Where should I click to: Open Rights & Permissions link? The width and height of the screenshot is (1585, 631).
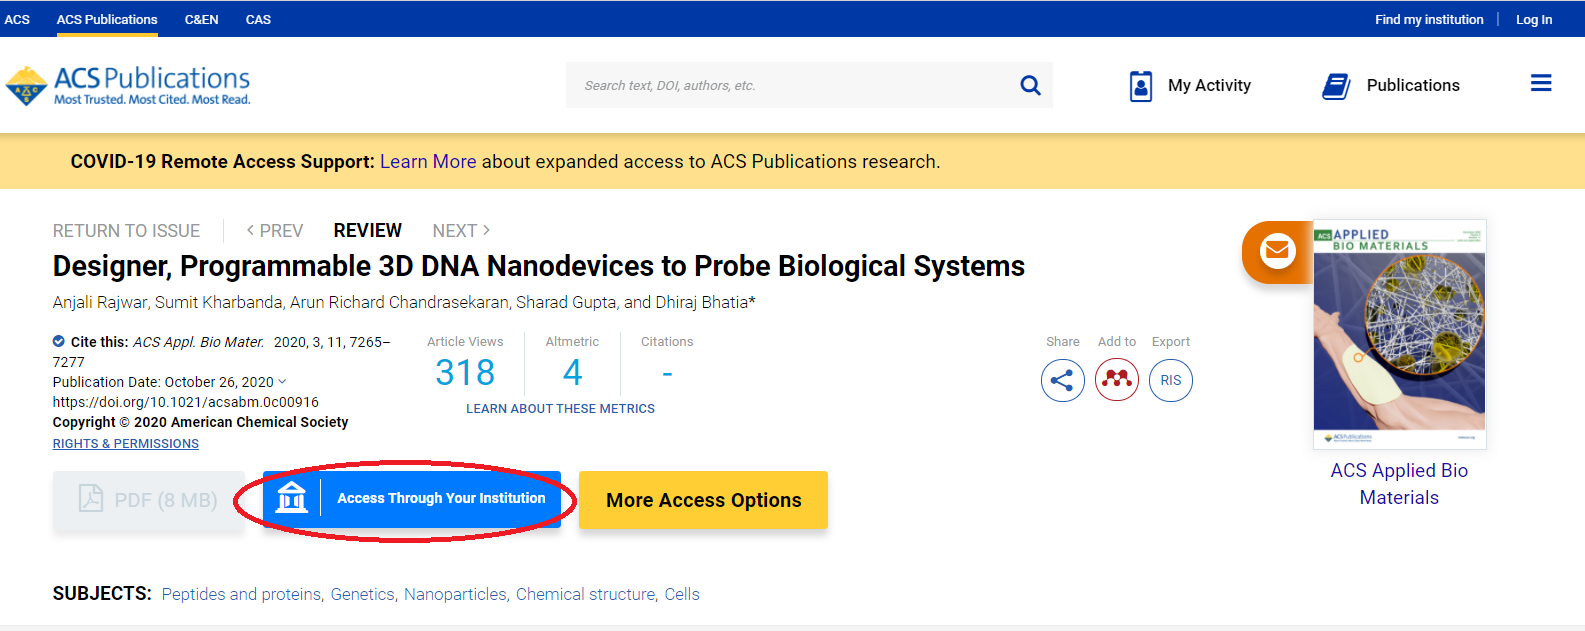point(126,444)
